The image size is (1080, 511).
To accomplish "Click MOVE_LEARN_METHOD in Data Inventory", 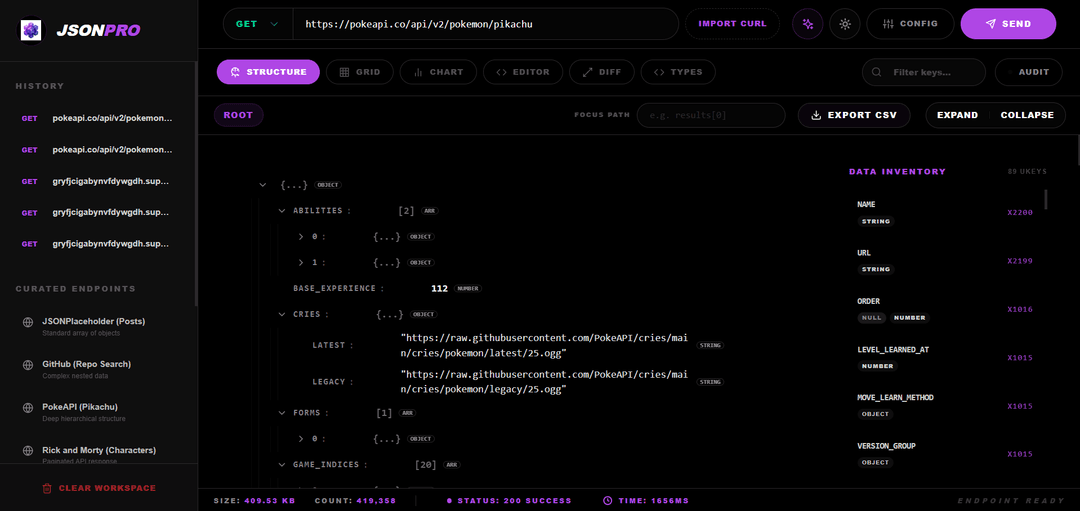I will pyautogui.click(x=895, y=398).
